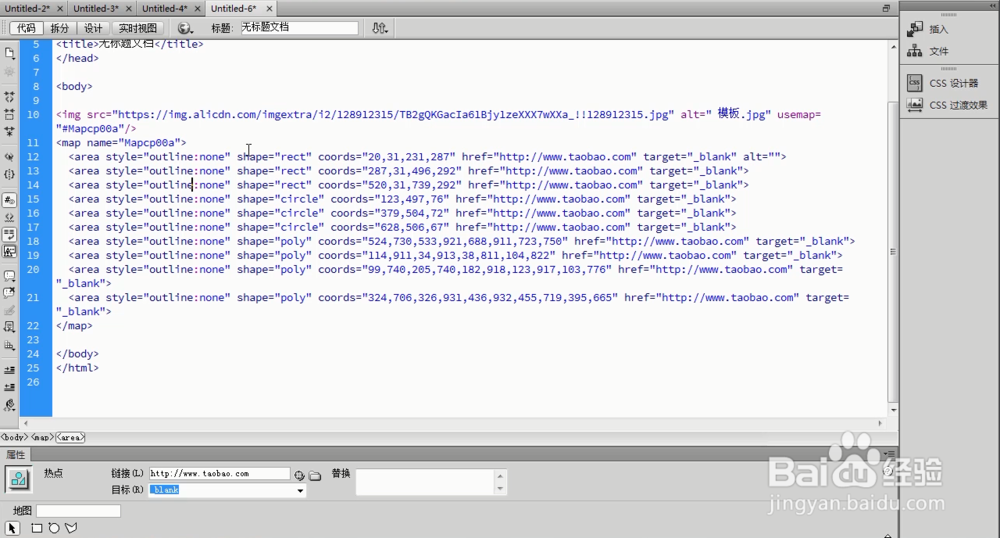The image size is (1000, 538).
Task: Click scroll down arrow in 替换 field
Action: pos(500,489)
